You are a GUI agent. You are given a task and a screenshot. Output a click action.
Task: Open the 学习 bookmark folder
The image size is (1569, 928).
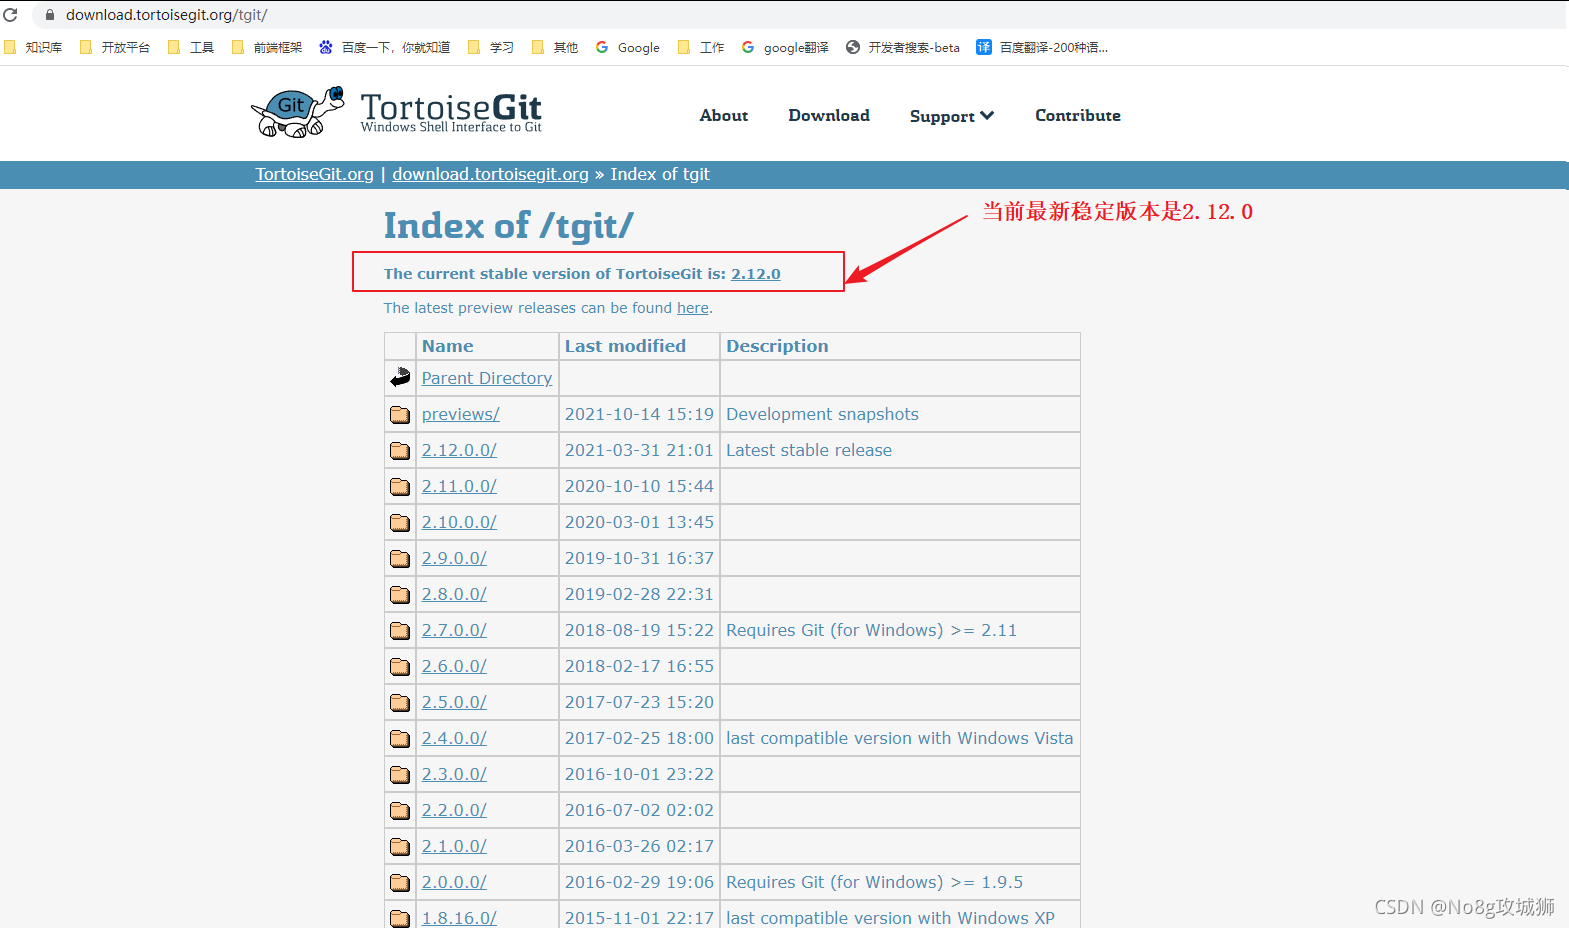[x=491, y=47]
